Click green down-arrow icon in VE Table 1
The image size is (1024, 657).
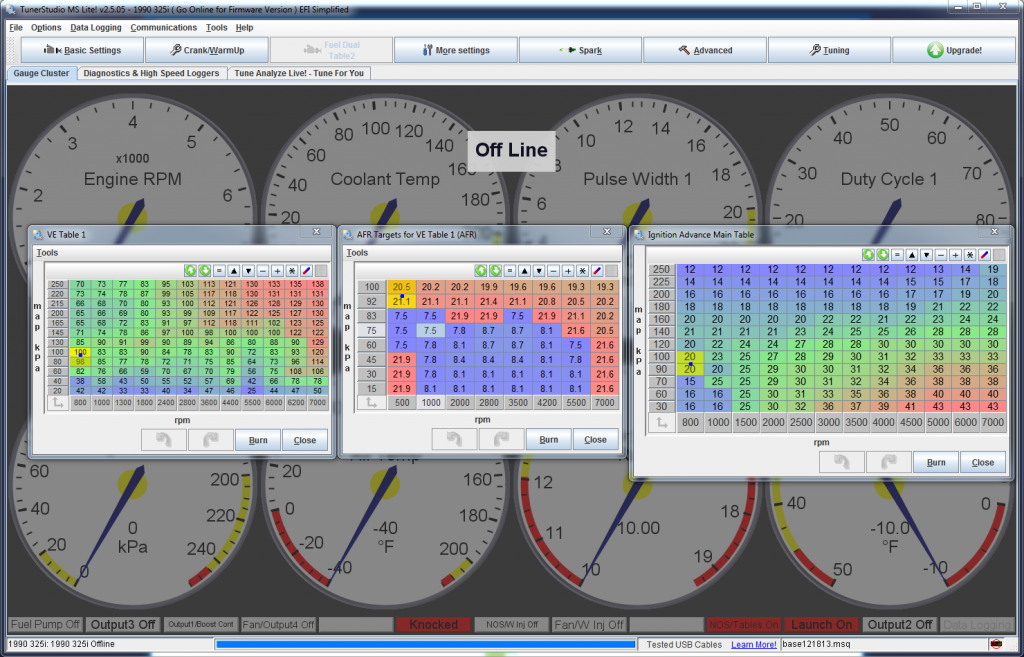click(204, 270)
